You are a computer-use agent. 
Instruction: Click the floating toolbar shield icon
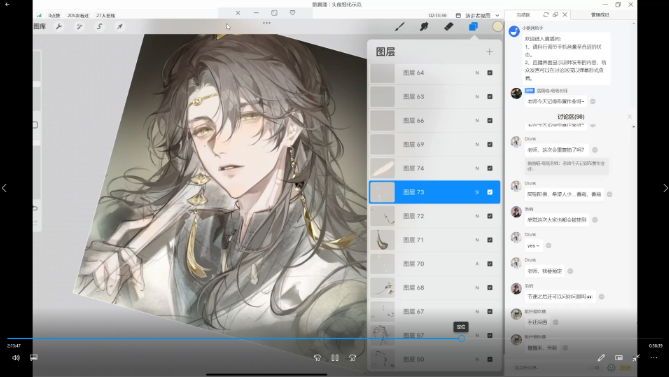292,13
